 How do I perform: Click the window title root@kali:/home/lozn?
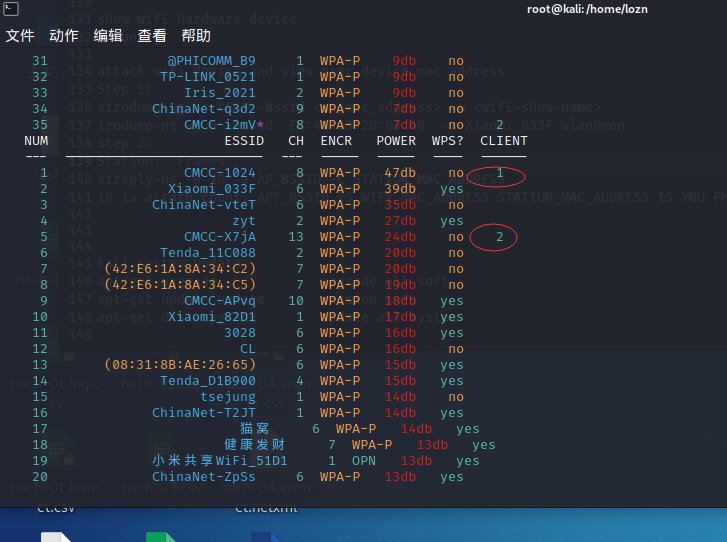587,9
